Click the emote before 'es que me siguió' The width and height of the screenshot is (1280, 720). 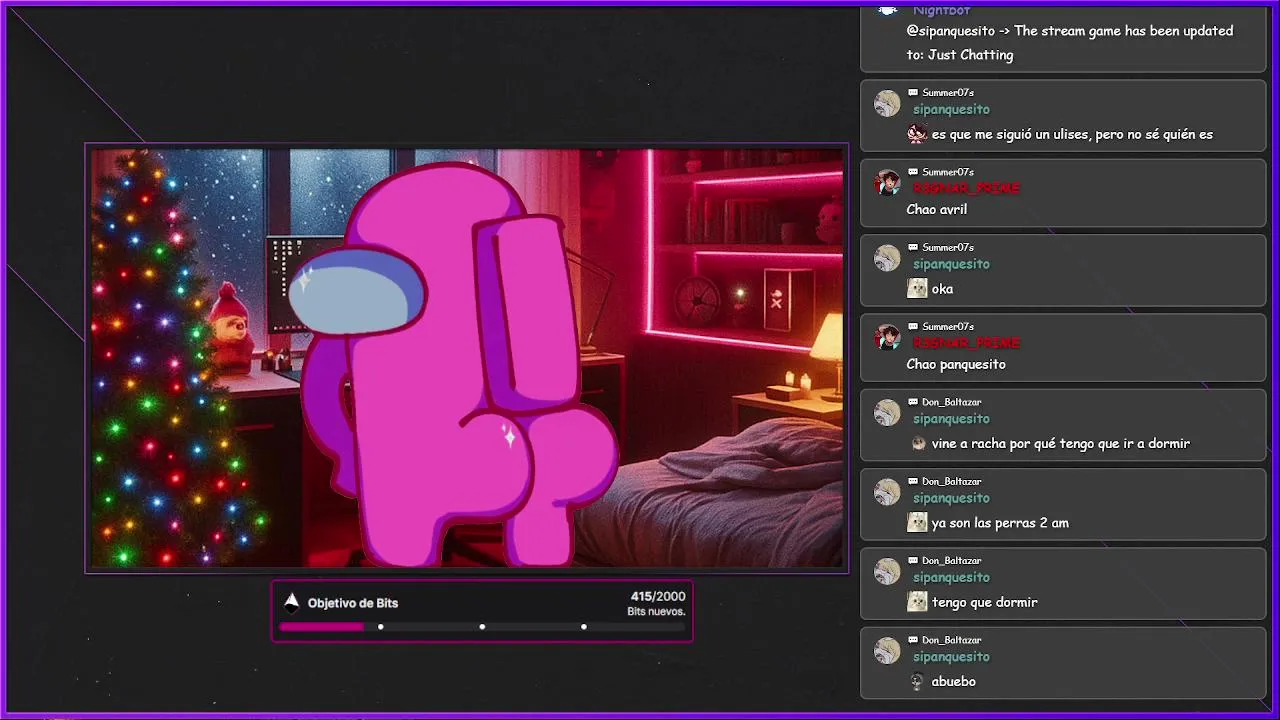coord(917,134)
